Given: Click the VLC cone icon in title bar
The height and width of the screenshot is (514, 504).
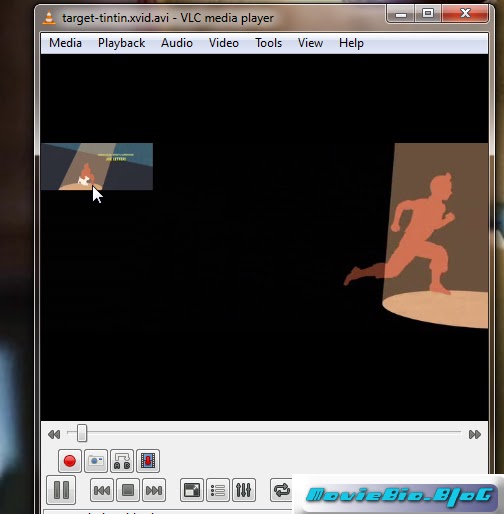Looking at the screenshot, I should click(49, 18).
